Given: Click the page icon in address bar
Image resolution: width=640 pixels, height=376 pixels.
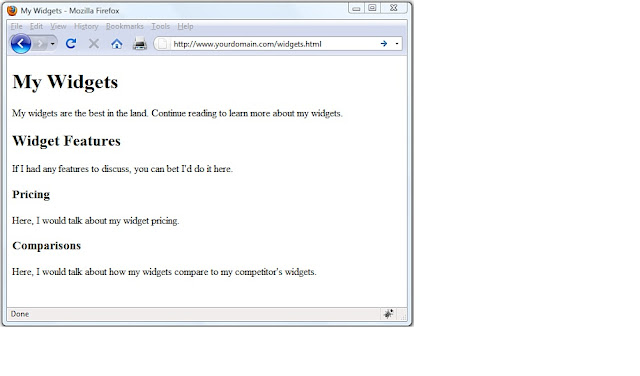Looking at the screenshot, I should point(162,44).
